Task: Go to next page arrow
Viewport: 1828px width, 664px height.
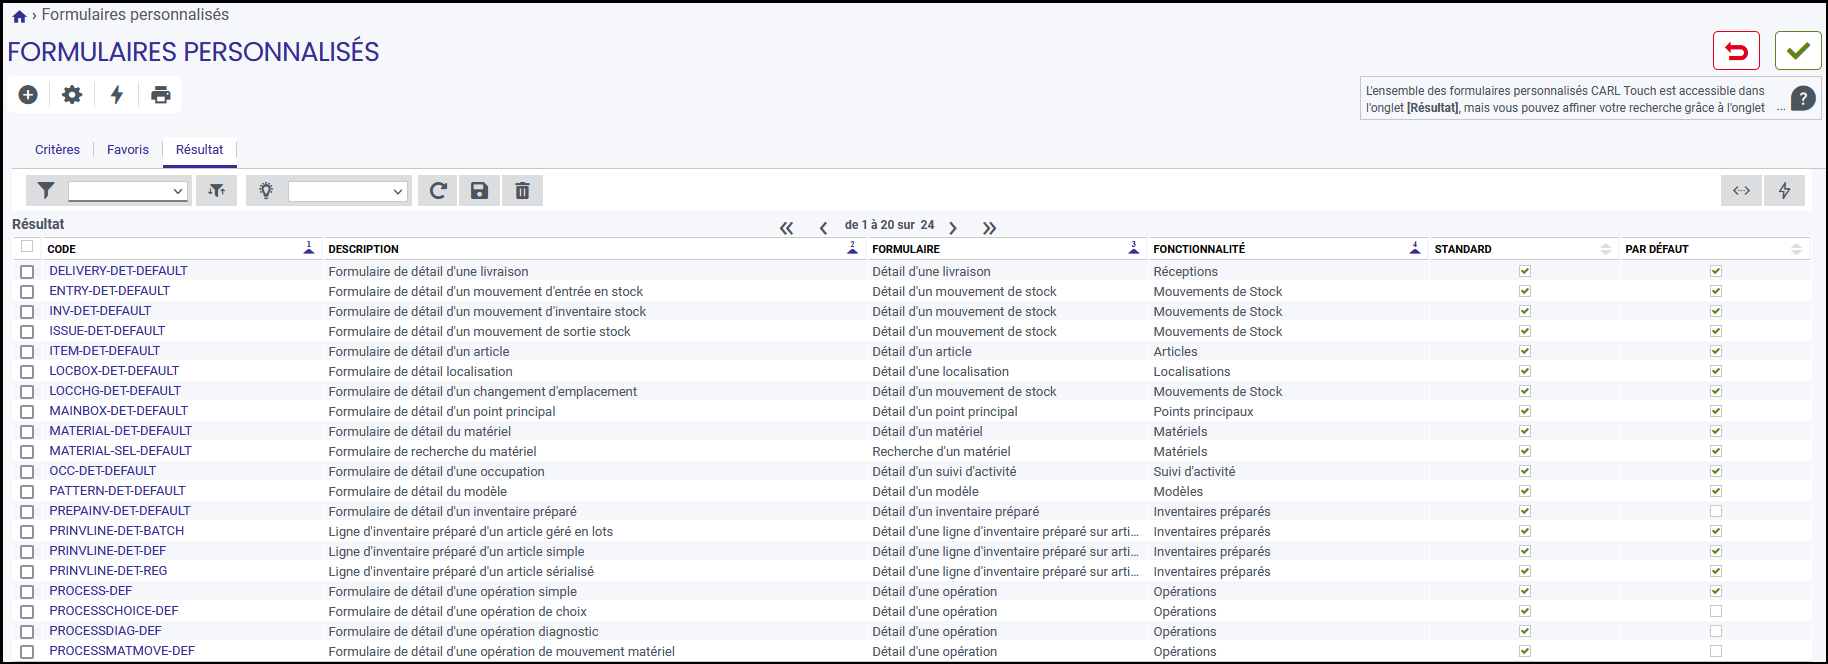Action: point(953,228)
